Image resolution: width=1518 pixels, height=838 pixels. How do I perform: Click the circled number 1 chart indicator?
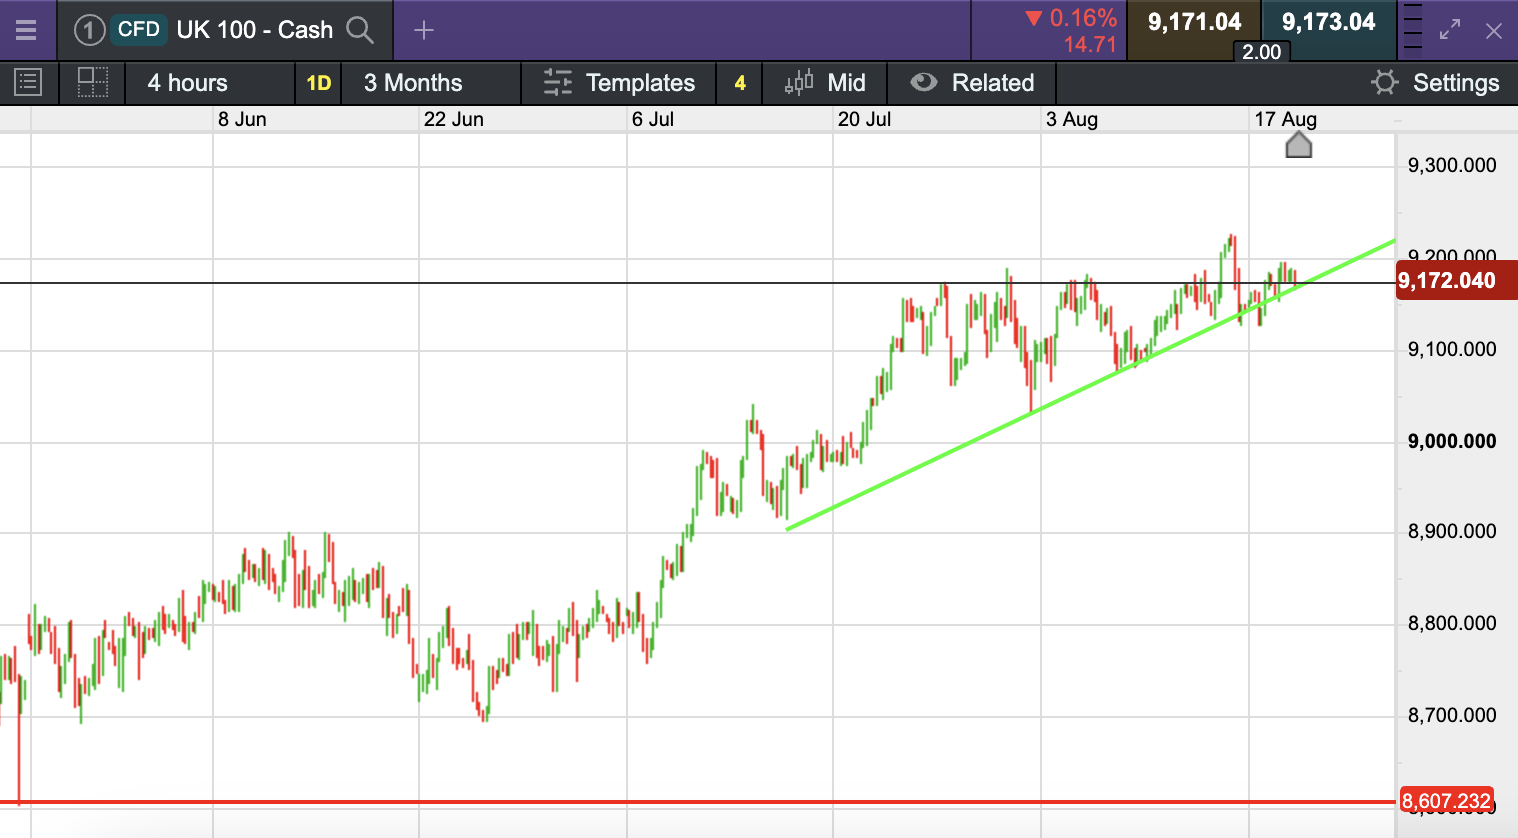point(89,30)
